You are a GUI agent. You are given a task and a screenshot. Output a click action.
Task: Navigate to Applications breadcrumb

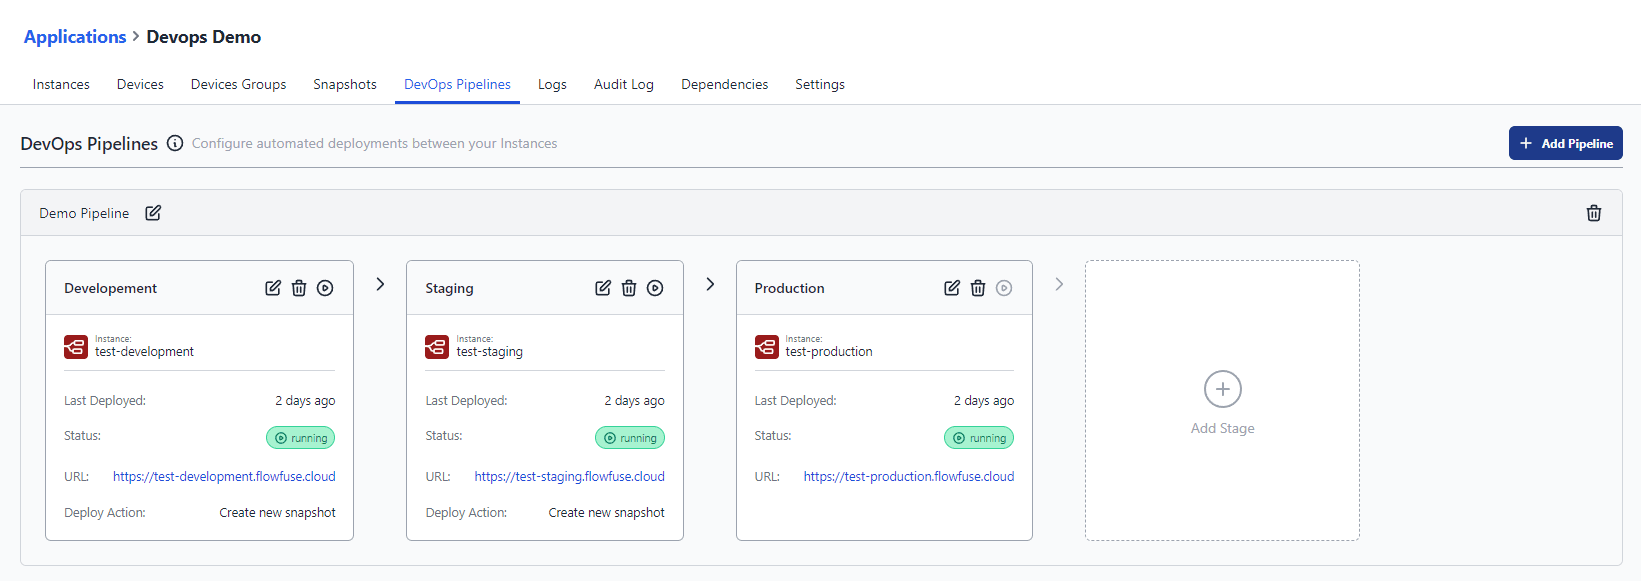75,37
